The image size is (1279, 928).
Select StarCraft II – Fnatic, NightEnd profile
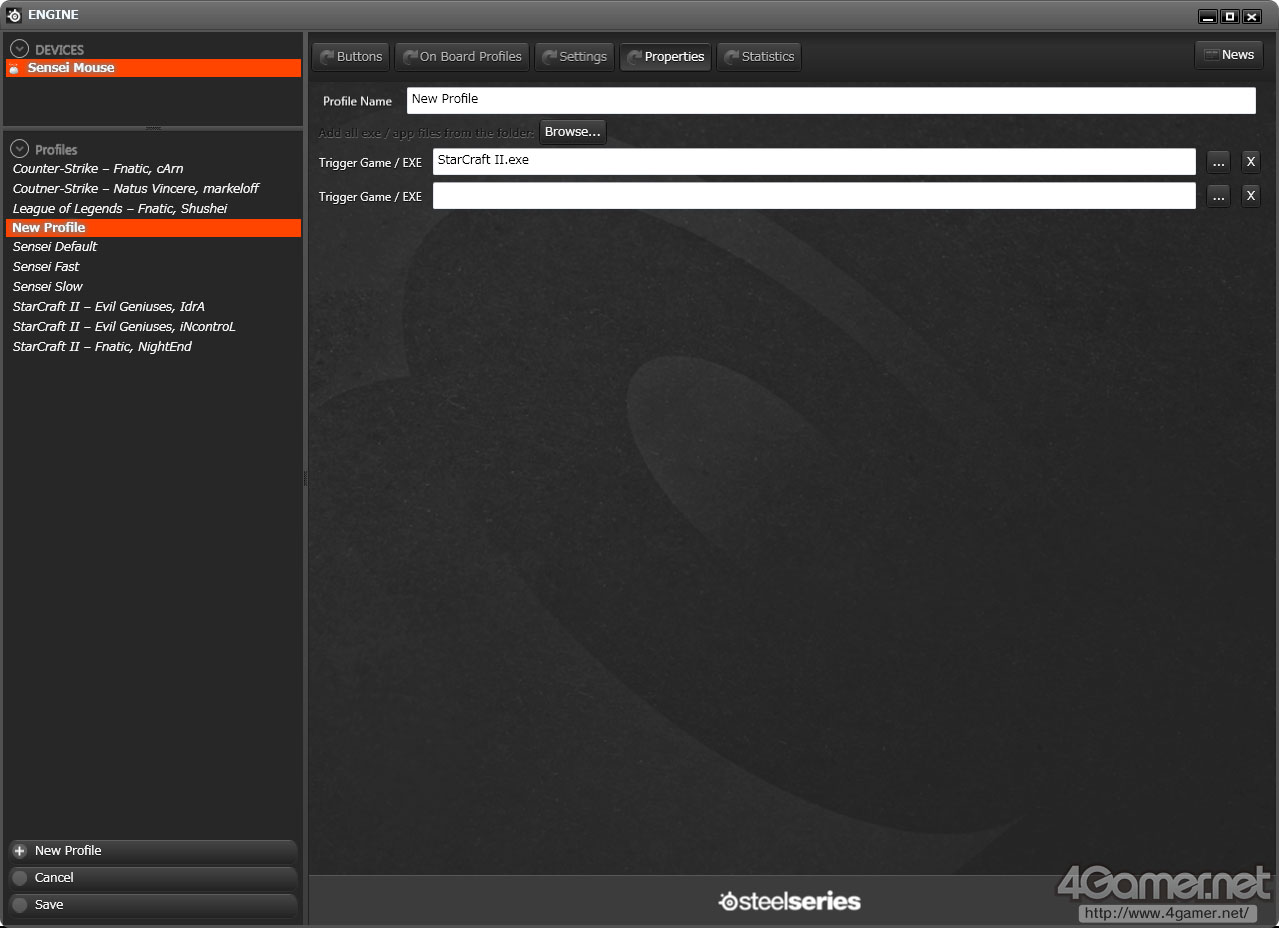pos(102,347)
